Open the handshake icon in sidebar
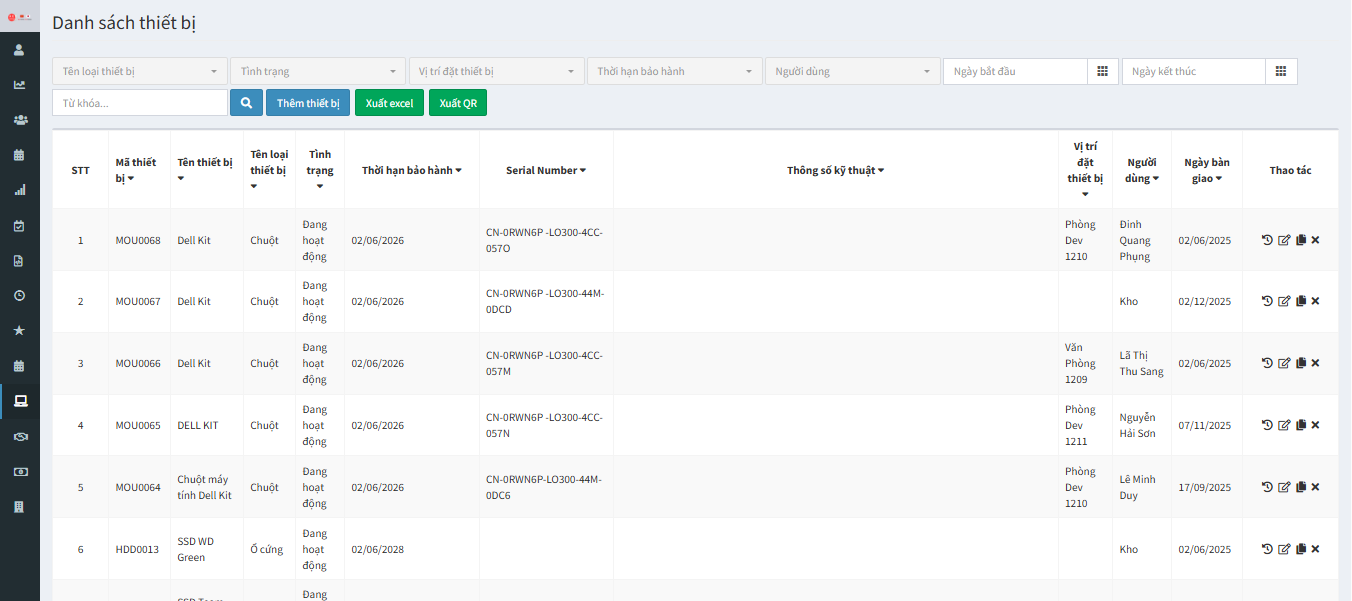 (x=20, y=436)
